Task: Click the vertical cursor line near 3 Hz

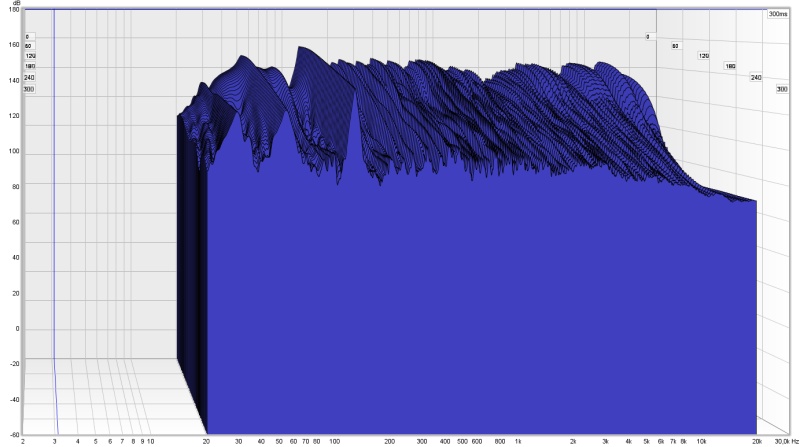Action: coord(53,200)
